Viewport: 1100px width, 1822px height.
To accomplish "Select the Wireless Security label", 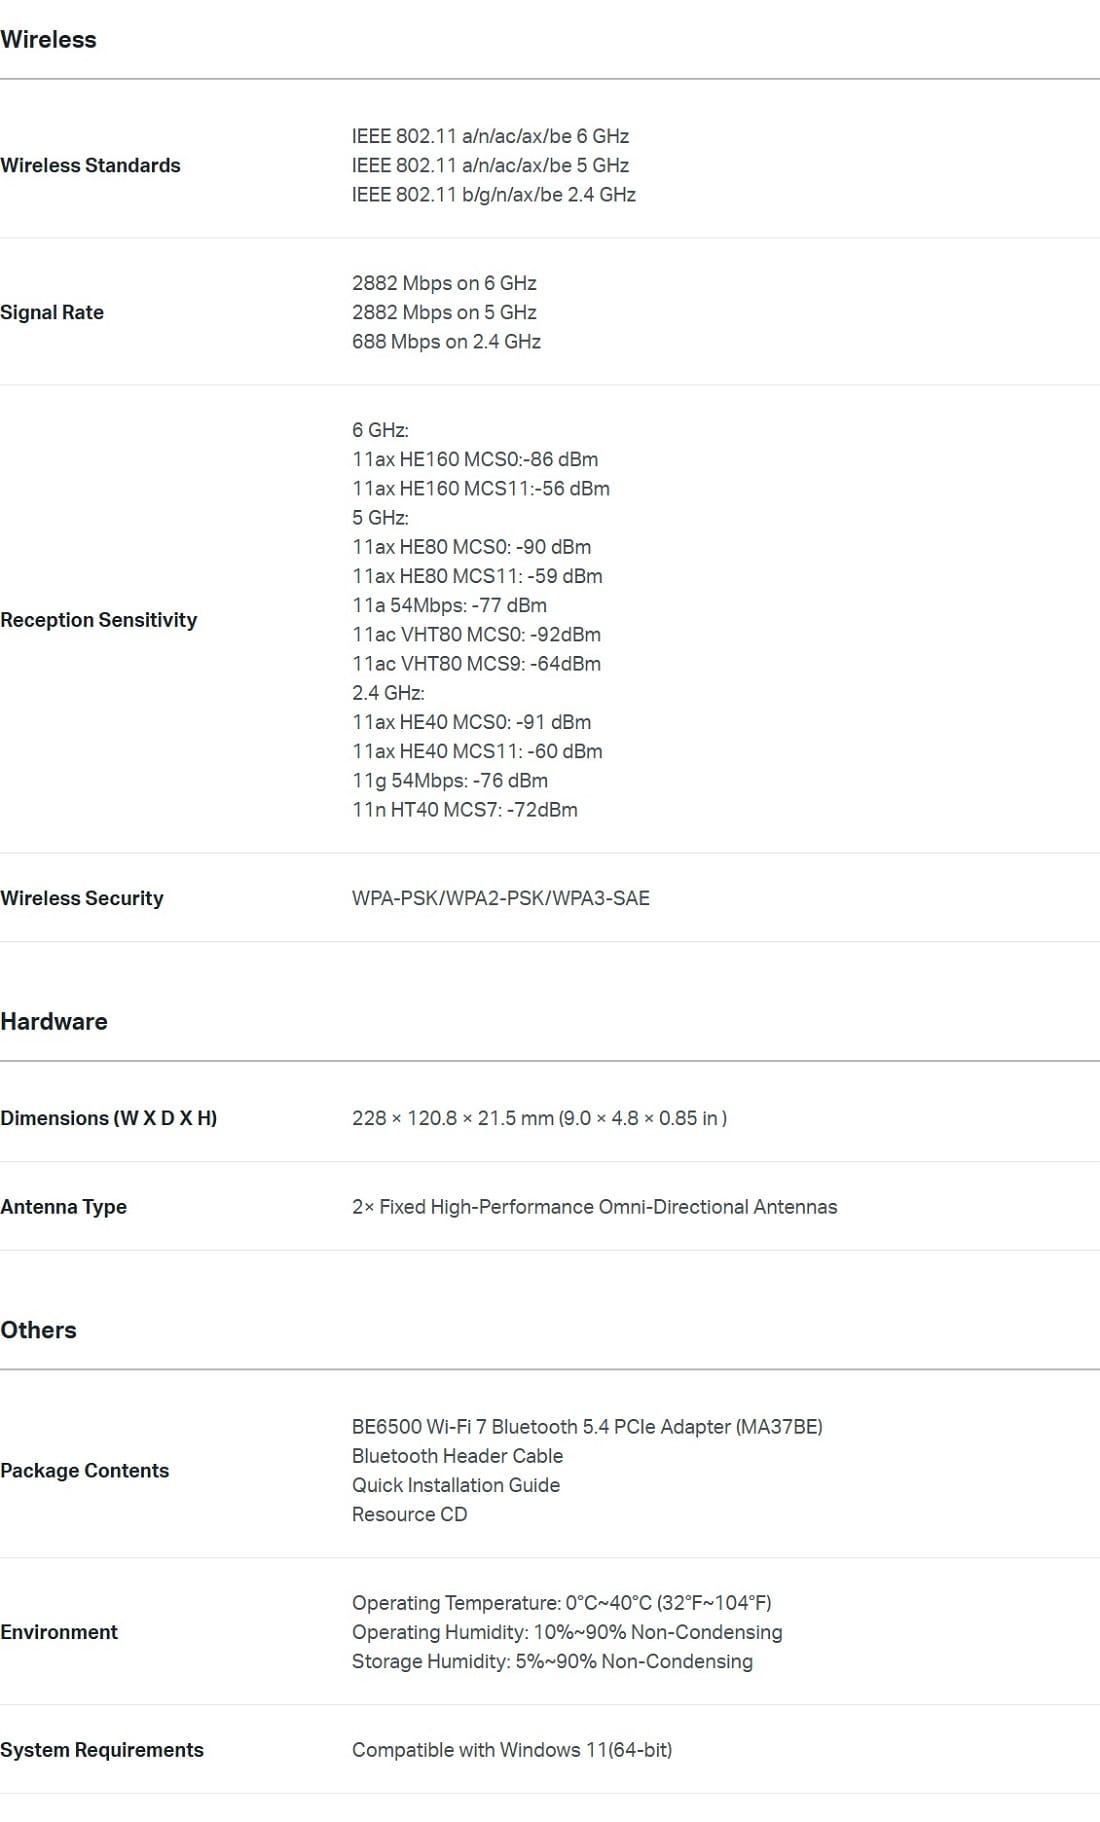I will tap(82, 898).
